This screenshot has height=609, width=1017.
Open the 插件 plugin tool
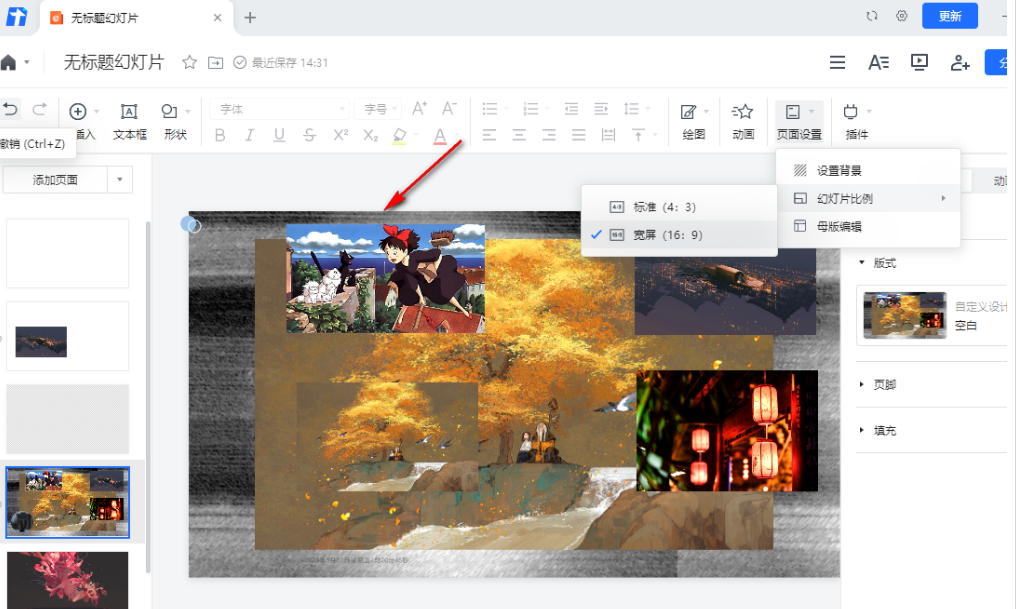point(856,120)
